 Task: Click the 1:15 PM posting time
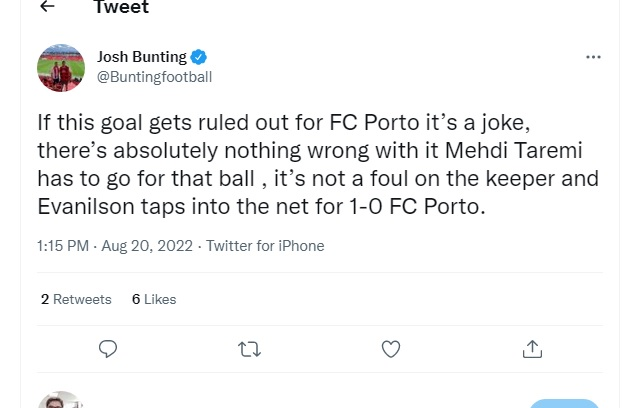click(63, 245)
